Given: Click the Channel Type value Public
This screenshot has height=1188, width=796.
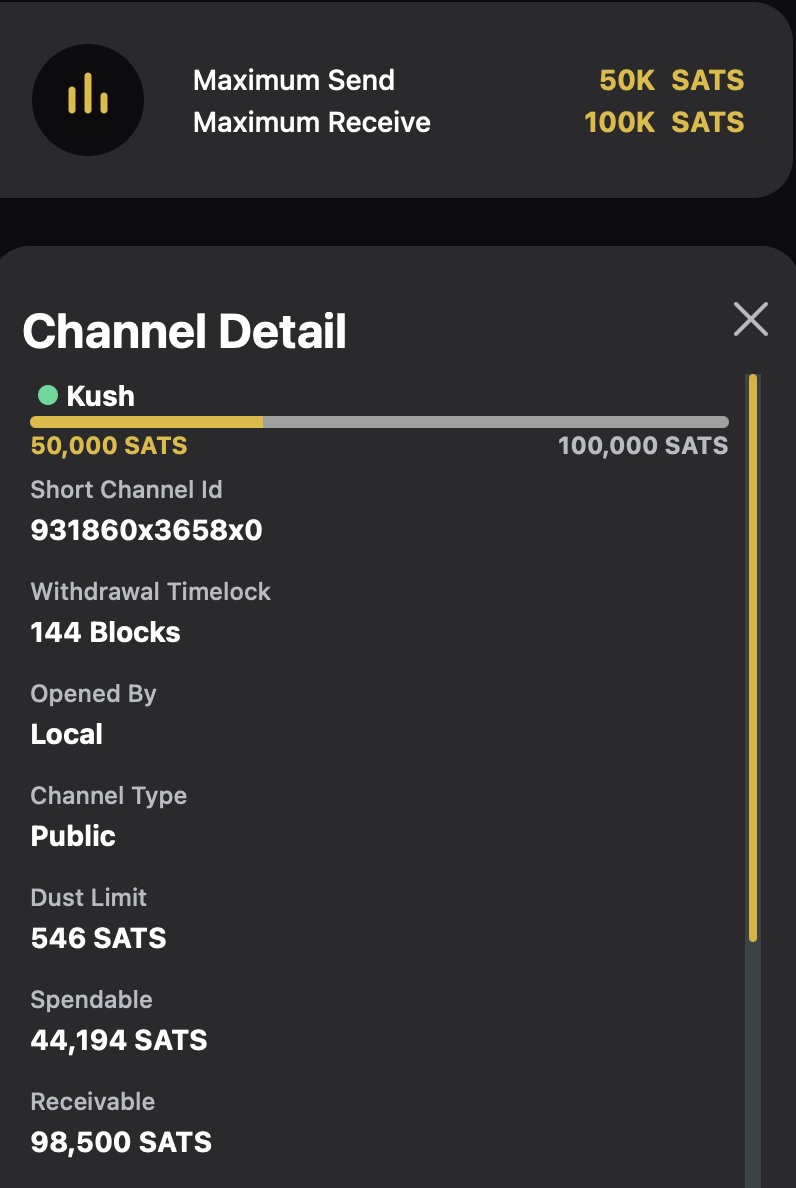Looking at the screenshot, I should [73, 836].
